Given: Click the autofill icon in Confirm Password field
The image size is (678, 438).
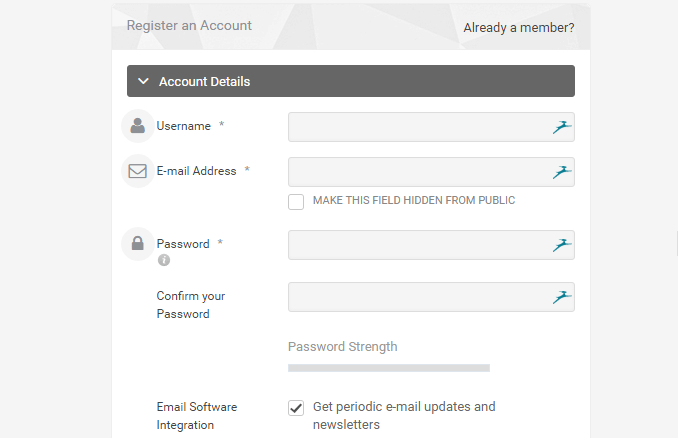Looking at the screenshot, I should [562, 297].
